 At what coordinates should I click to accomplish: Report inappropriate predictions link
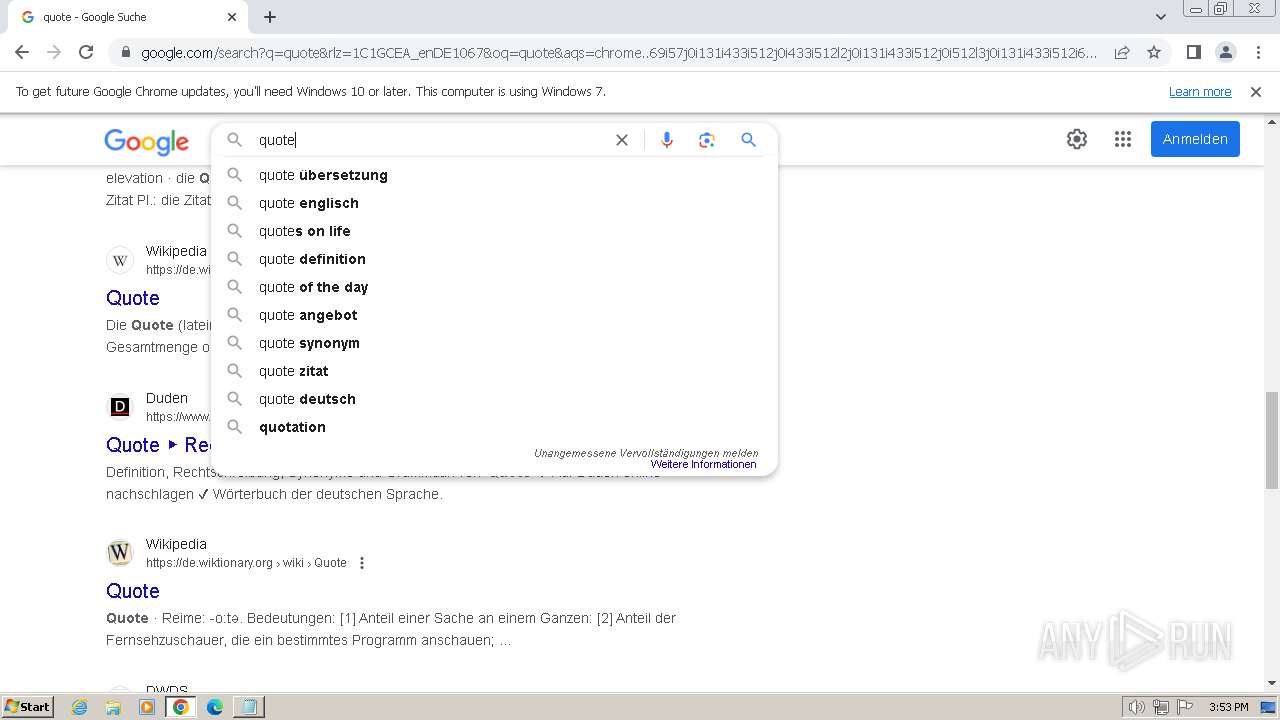click(646, 453)
